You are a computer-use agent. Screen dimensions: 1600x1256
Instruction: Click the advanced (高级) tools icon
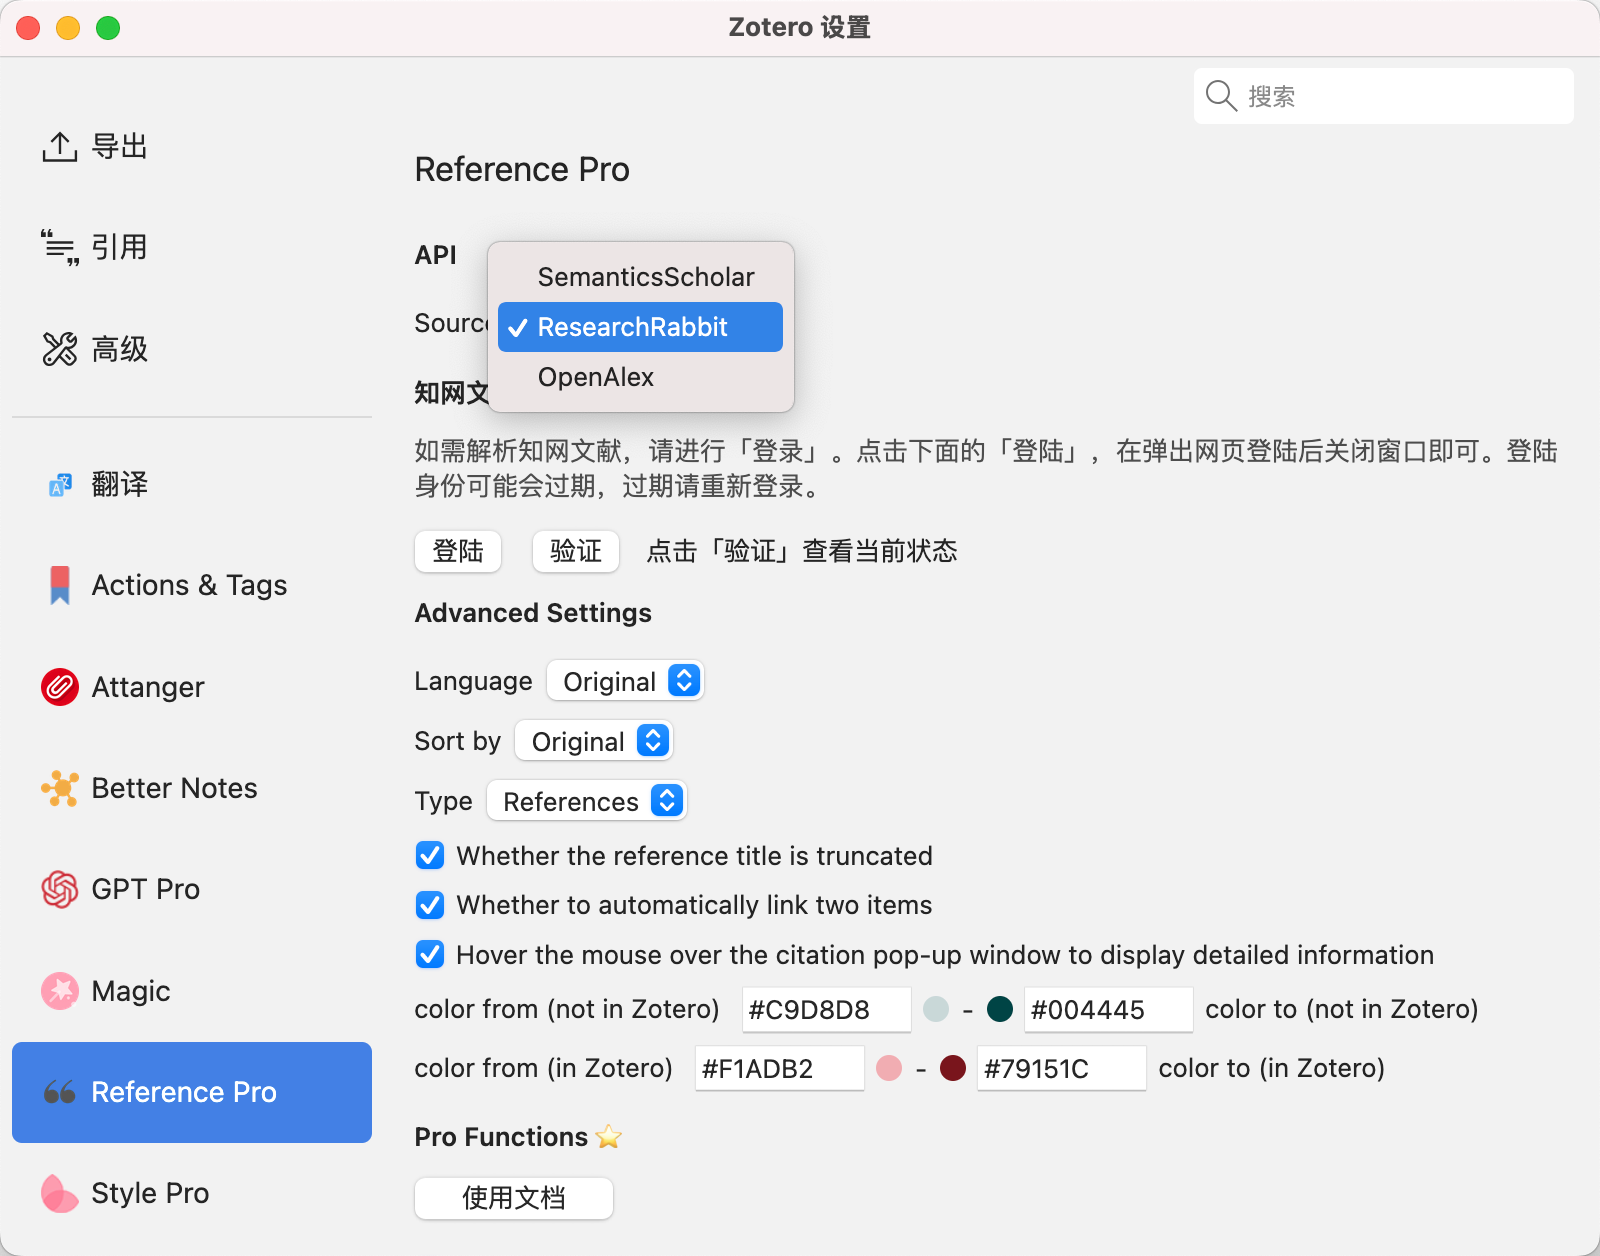coord(60,349)
